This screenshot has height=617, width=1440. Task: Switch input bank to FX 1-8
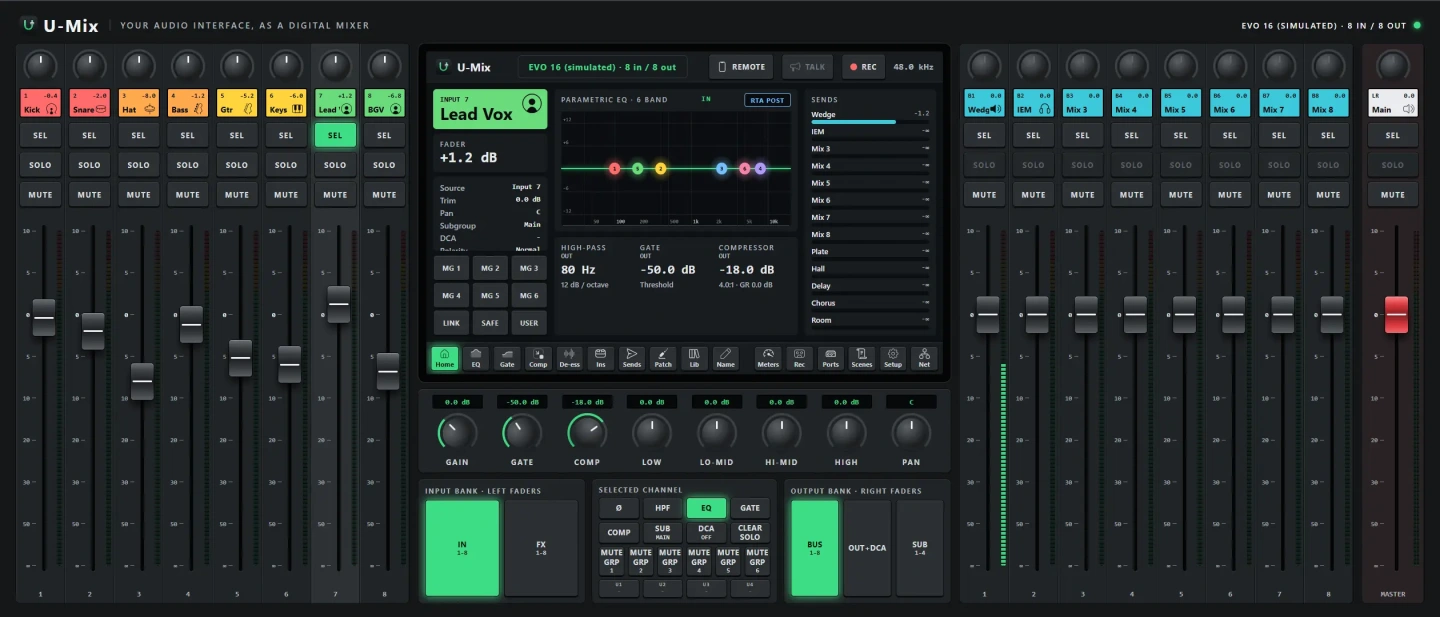pos(541,548)
